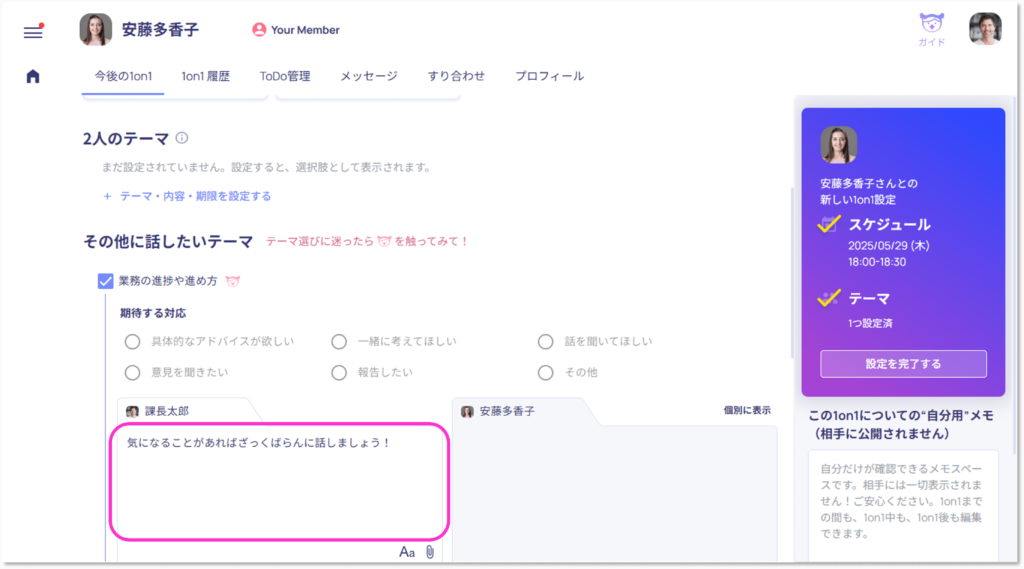Image resolution: width=1024 pixels, height=569 pixels.
Task: Open text formatting Aa icon
Action: coord(407,552)
